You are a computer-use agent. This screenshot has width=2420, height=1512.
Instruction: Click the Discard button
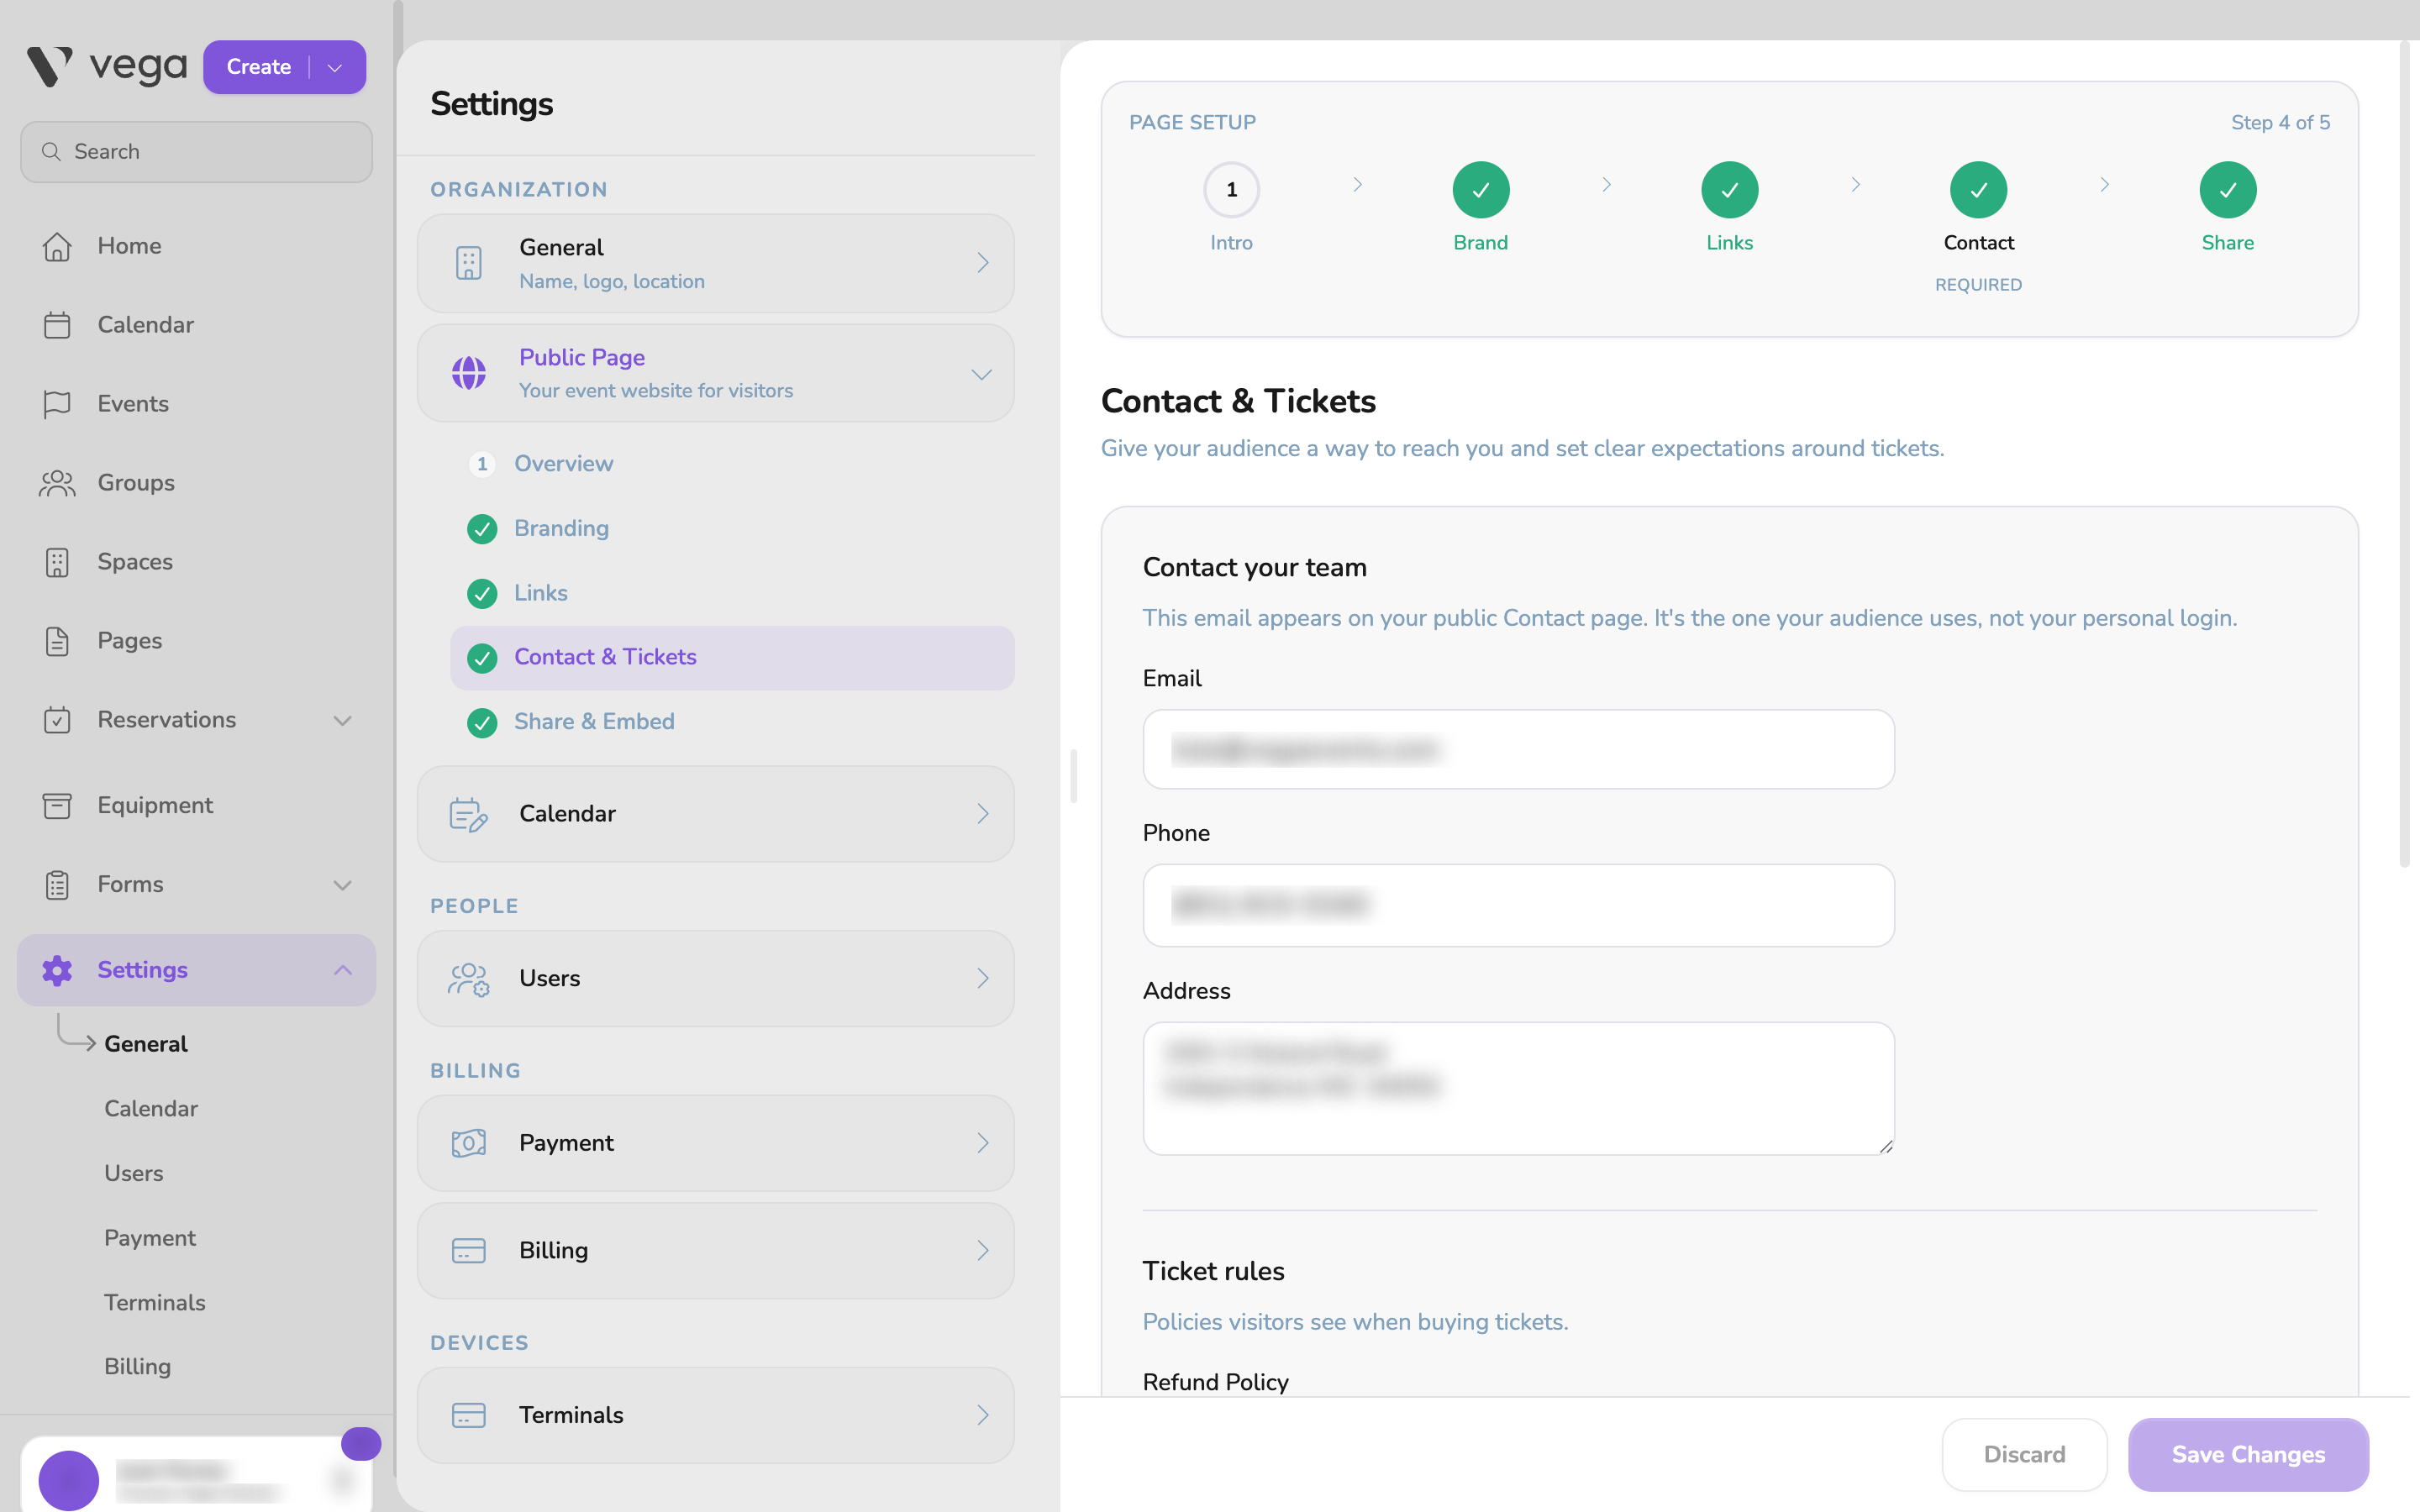coord(2024,1455)
